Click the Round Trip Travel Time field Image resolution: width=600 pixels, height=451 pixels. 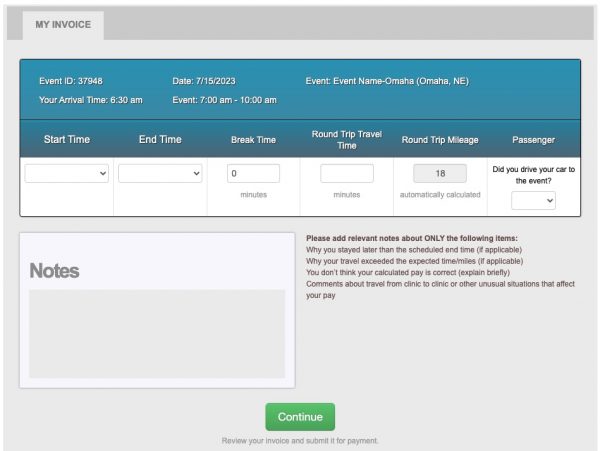click(x=347, y=173)
